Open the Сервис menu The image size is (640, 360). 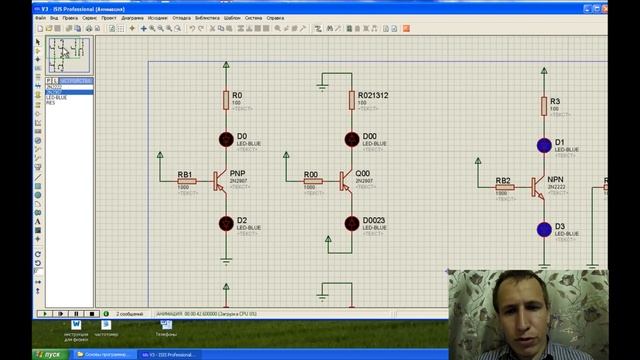click(89, 18)
